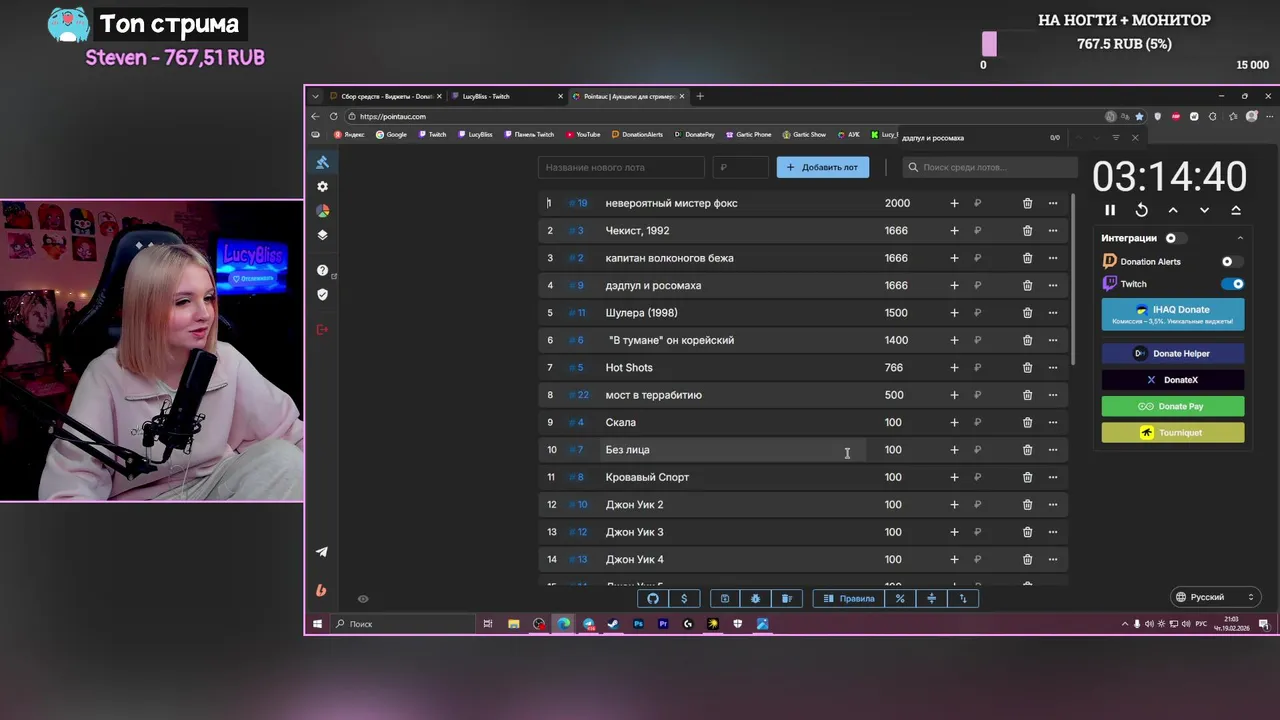The width and height of the screenshot is (1280, 720).
Task: Toggle the eye visibility icon at bottom left
Action: tap(363, 599)
